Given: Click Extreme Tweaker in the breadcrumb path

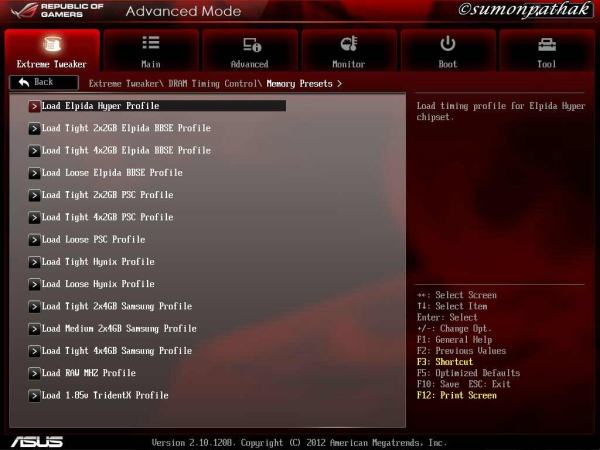Looking at the screenshot, I should tap(124, 83).
